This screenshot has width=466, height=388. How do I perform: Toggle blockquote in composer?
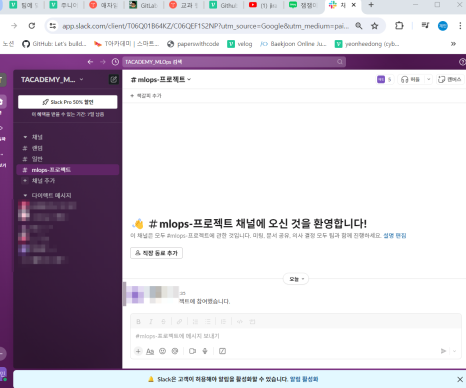click(223, 322)
